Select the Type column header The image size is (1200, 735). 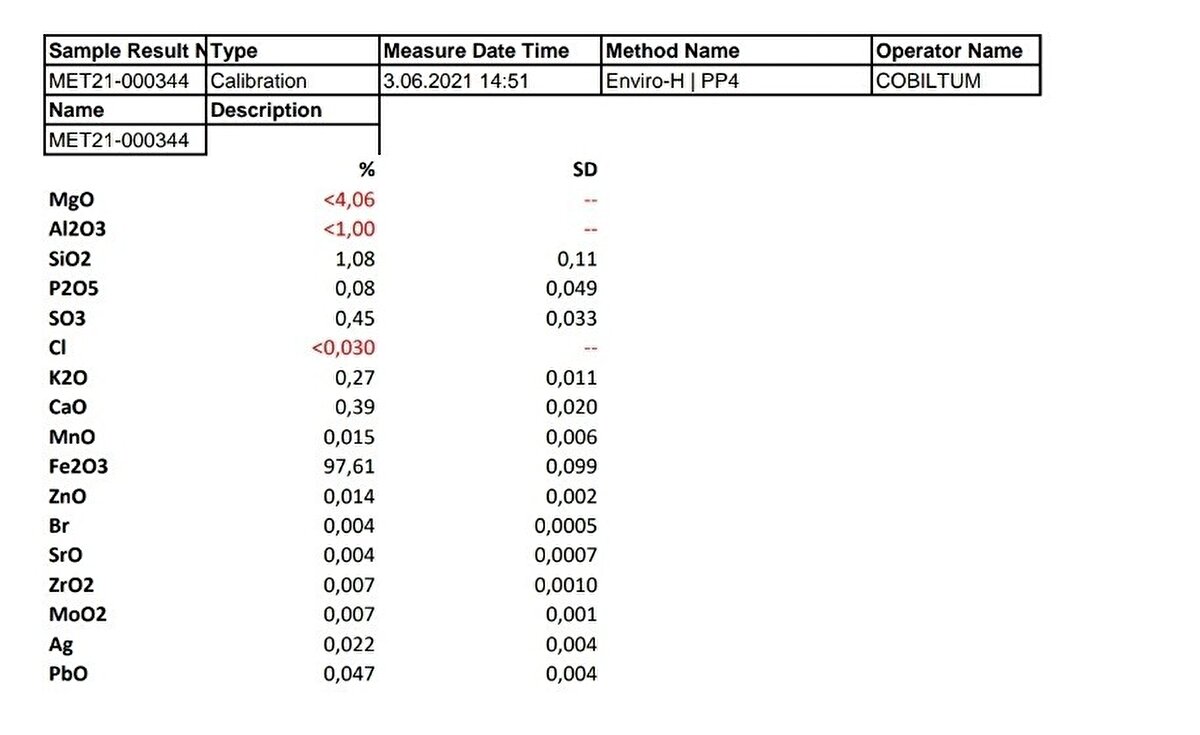point(293,51)
